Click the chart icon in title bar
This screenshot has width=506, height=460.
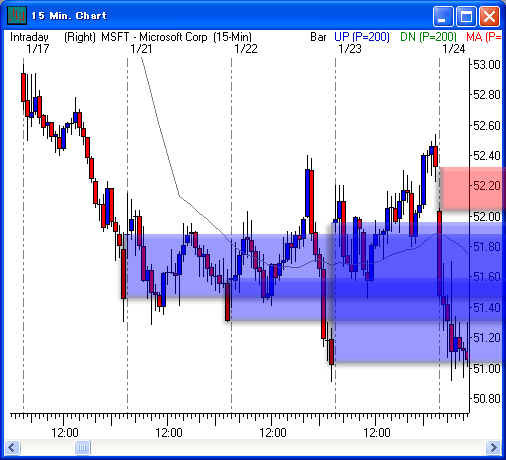(17, 15)
